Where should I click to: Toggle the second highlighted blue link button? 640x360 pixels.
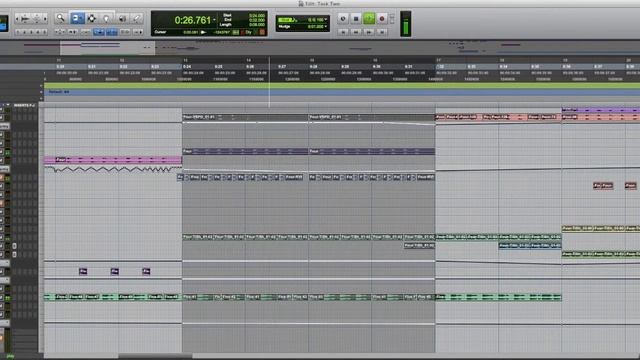click(x=112, y=32)
